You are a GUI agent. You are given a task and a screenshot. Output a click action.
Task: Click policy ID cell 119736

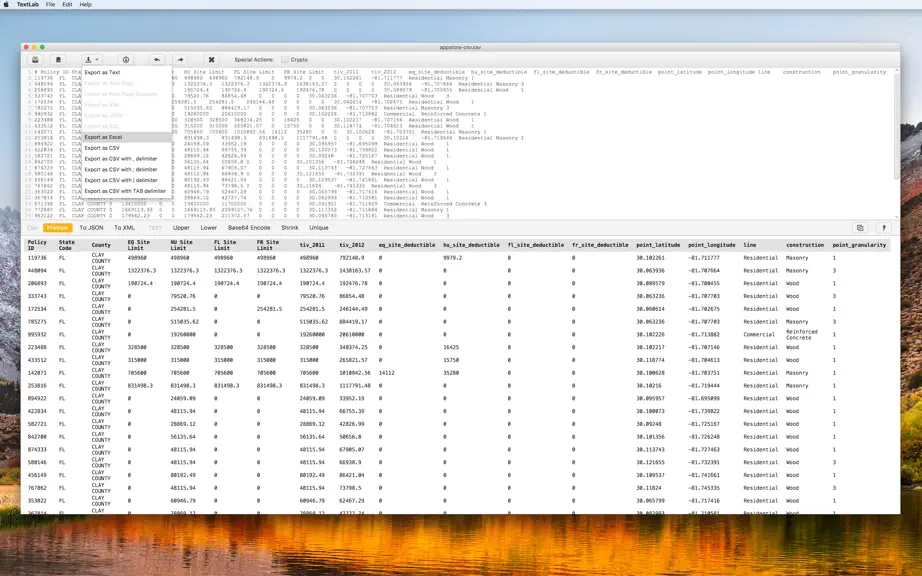pyautogui.click(x=37, y=257)
